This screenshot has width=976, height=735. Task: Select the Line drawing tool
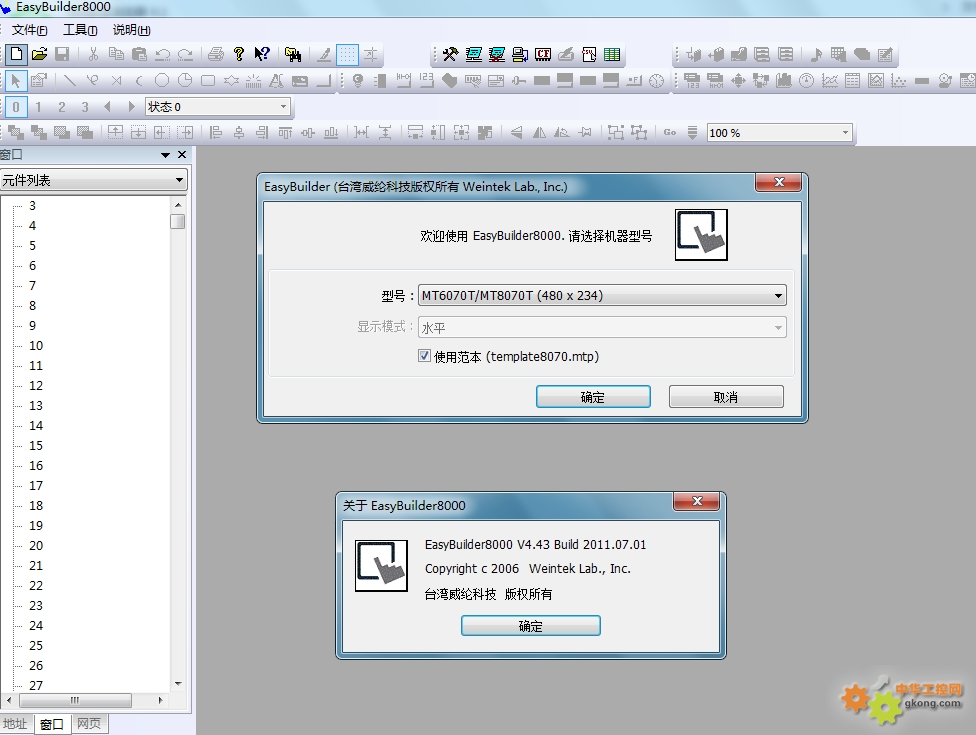point(69,81)
